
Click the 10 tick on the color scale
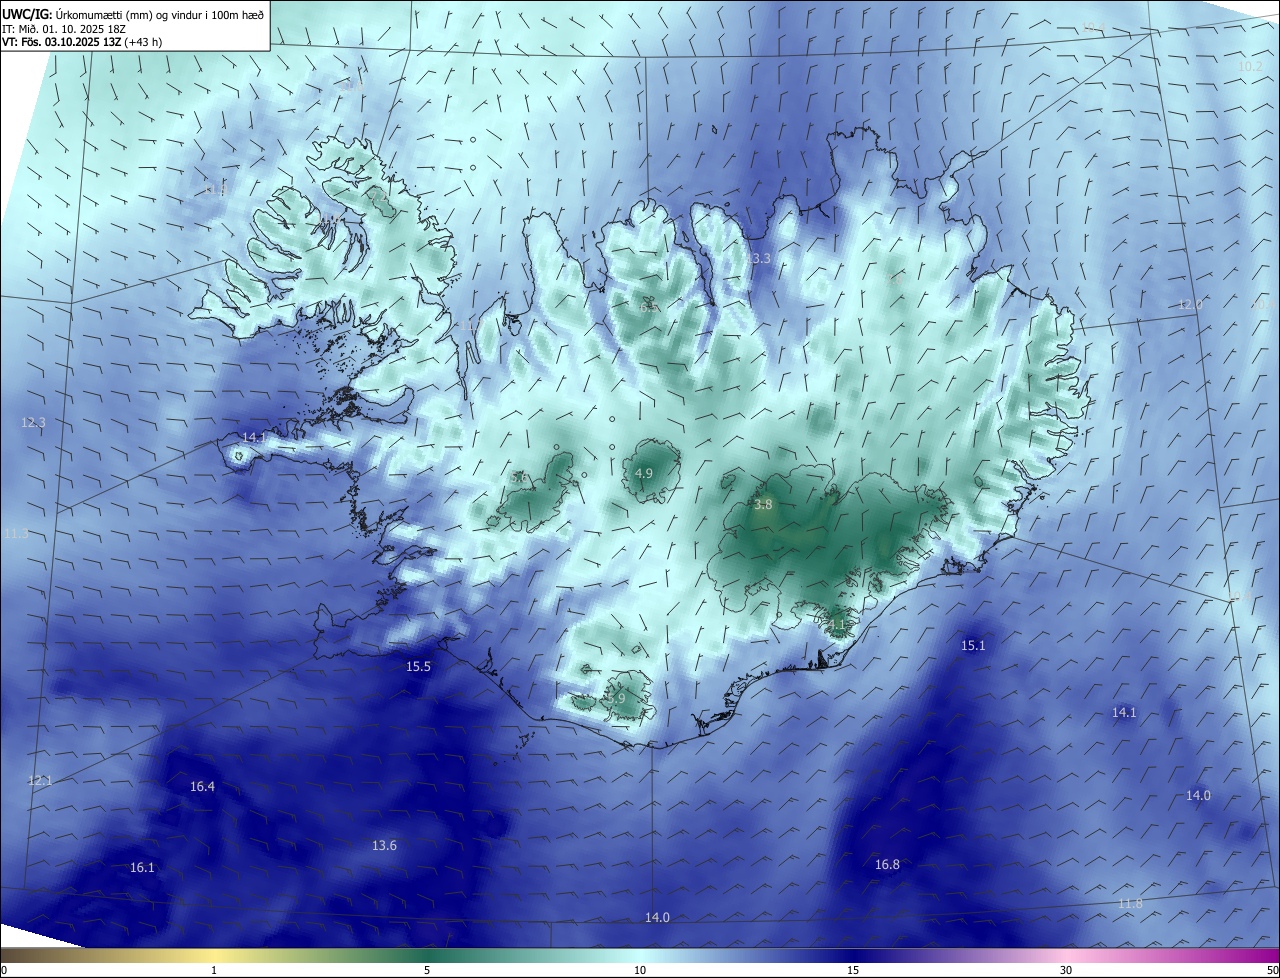click(640, 970)
